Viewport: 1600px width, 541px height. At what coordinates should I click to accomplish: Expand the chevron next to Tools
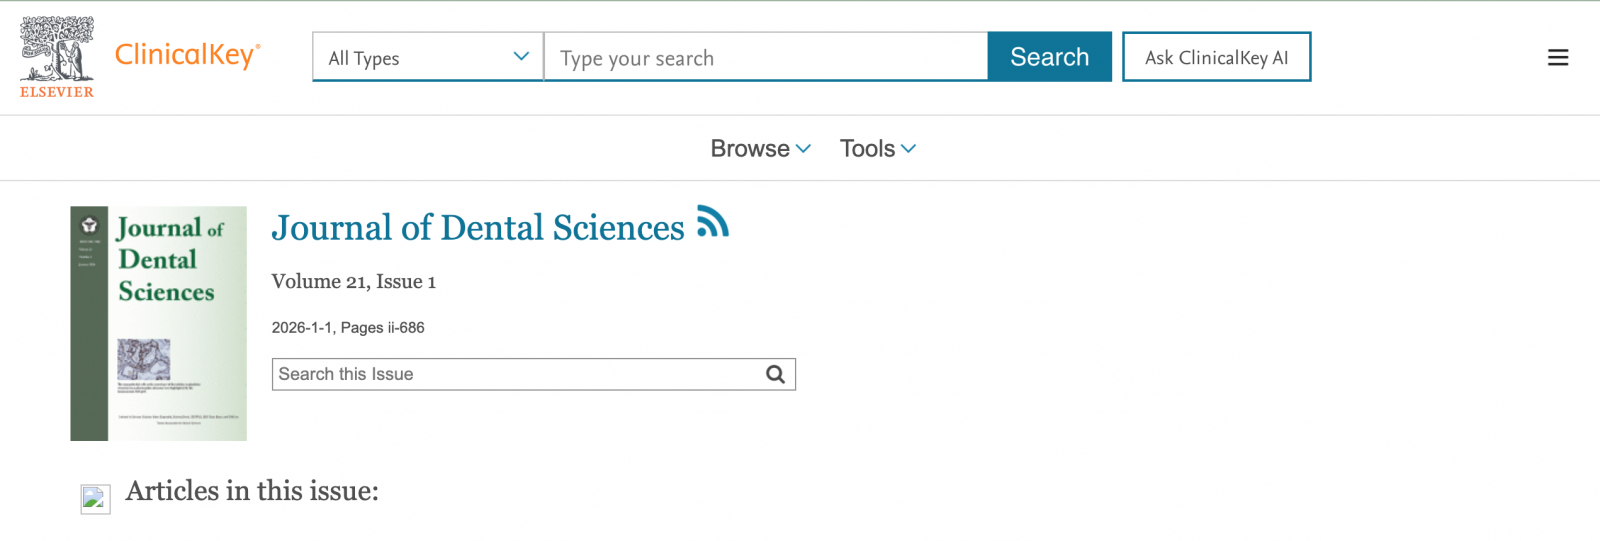click(908, 149)
